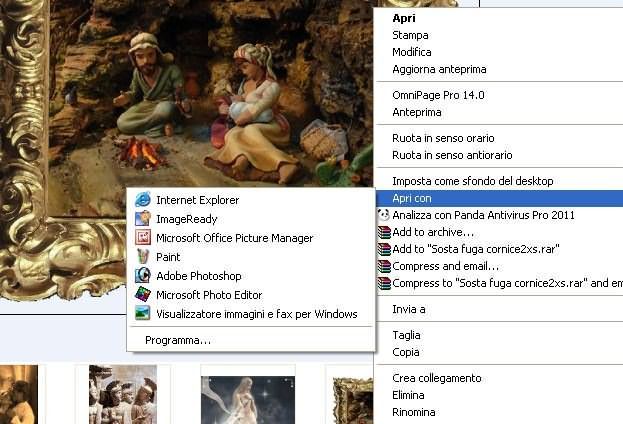Select the glowing angel night-sky thumbnail
The height and width of the screenshot is (424, 623).
point(248,400)
